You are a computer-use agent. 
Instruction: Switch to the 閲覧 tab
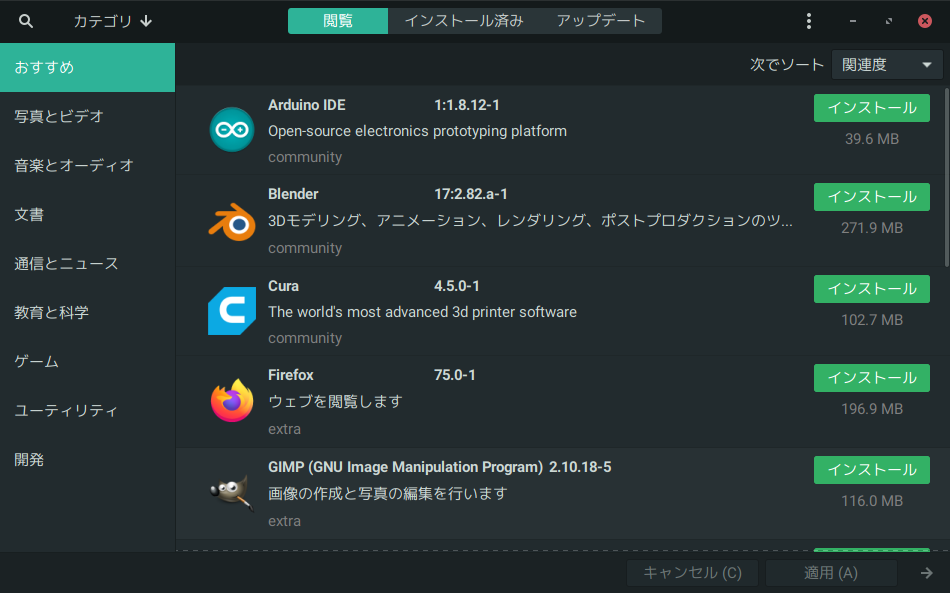coord(337,21)
